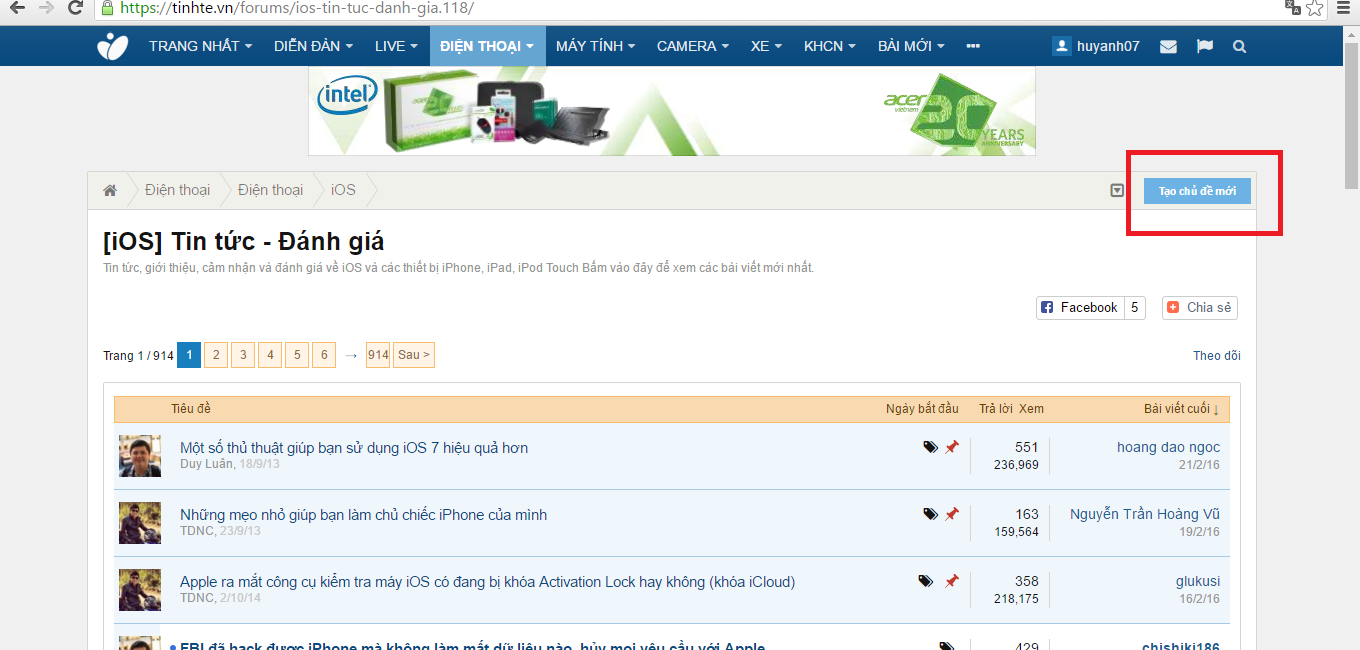Click pin icon on iPhone tips thread
The width and height of the screenshot is (1360, 650).
point(952,514)
